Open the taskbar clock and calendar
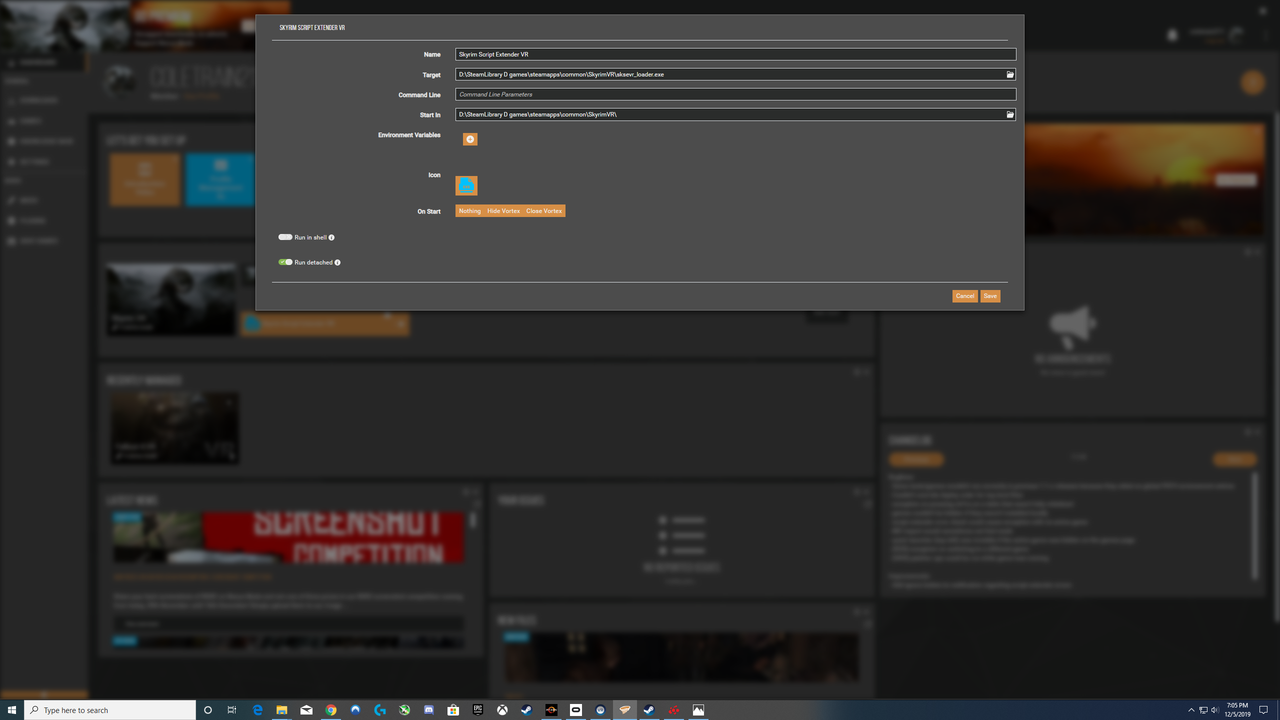Image resolution: width=1280 pixels, height=720 pixels. [1237, 710]
